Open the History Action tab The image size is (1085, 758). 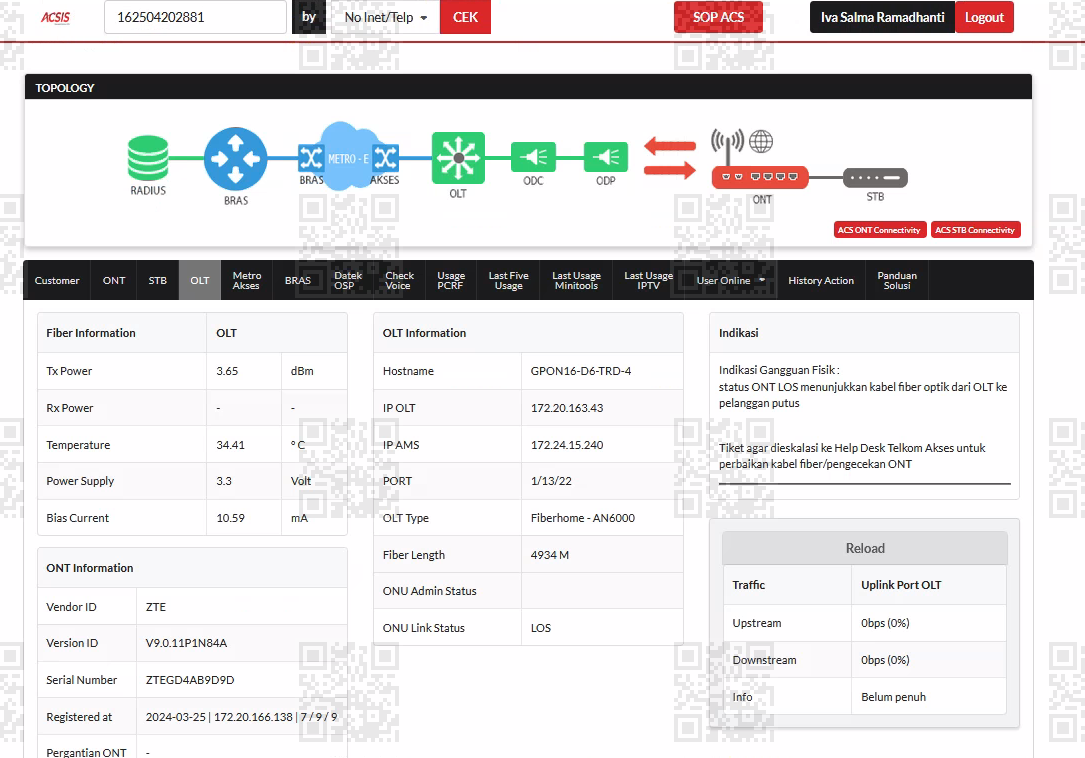[x=821, y=280]
